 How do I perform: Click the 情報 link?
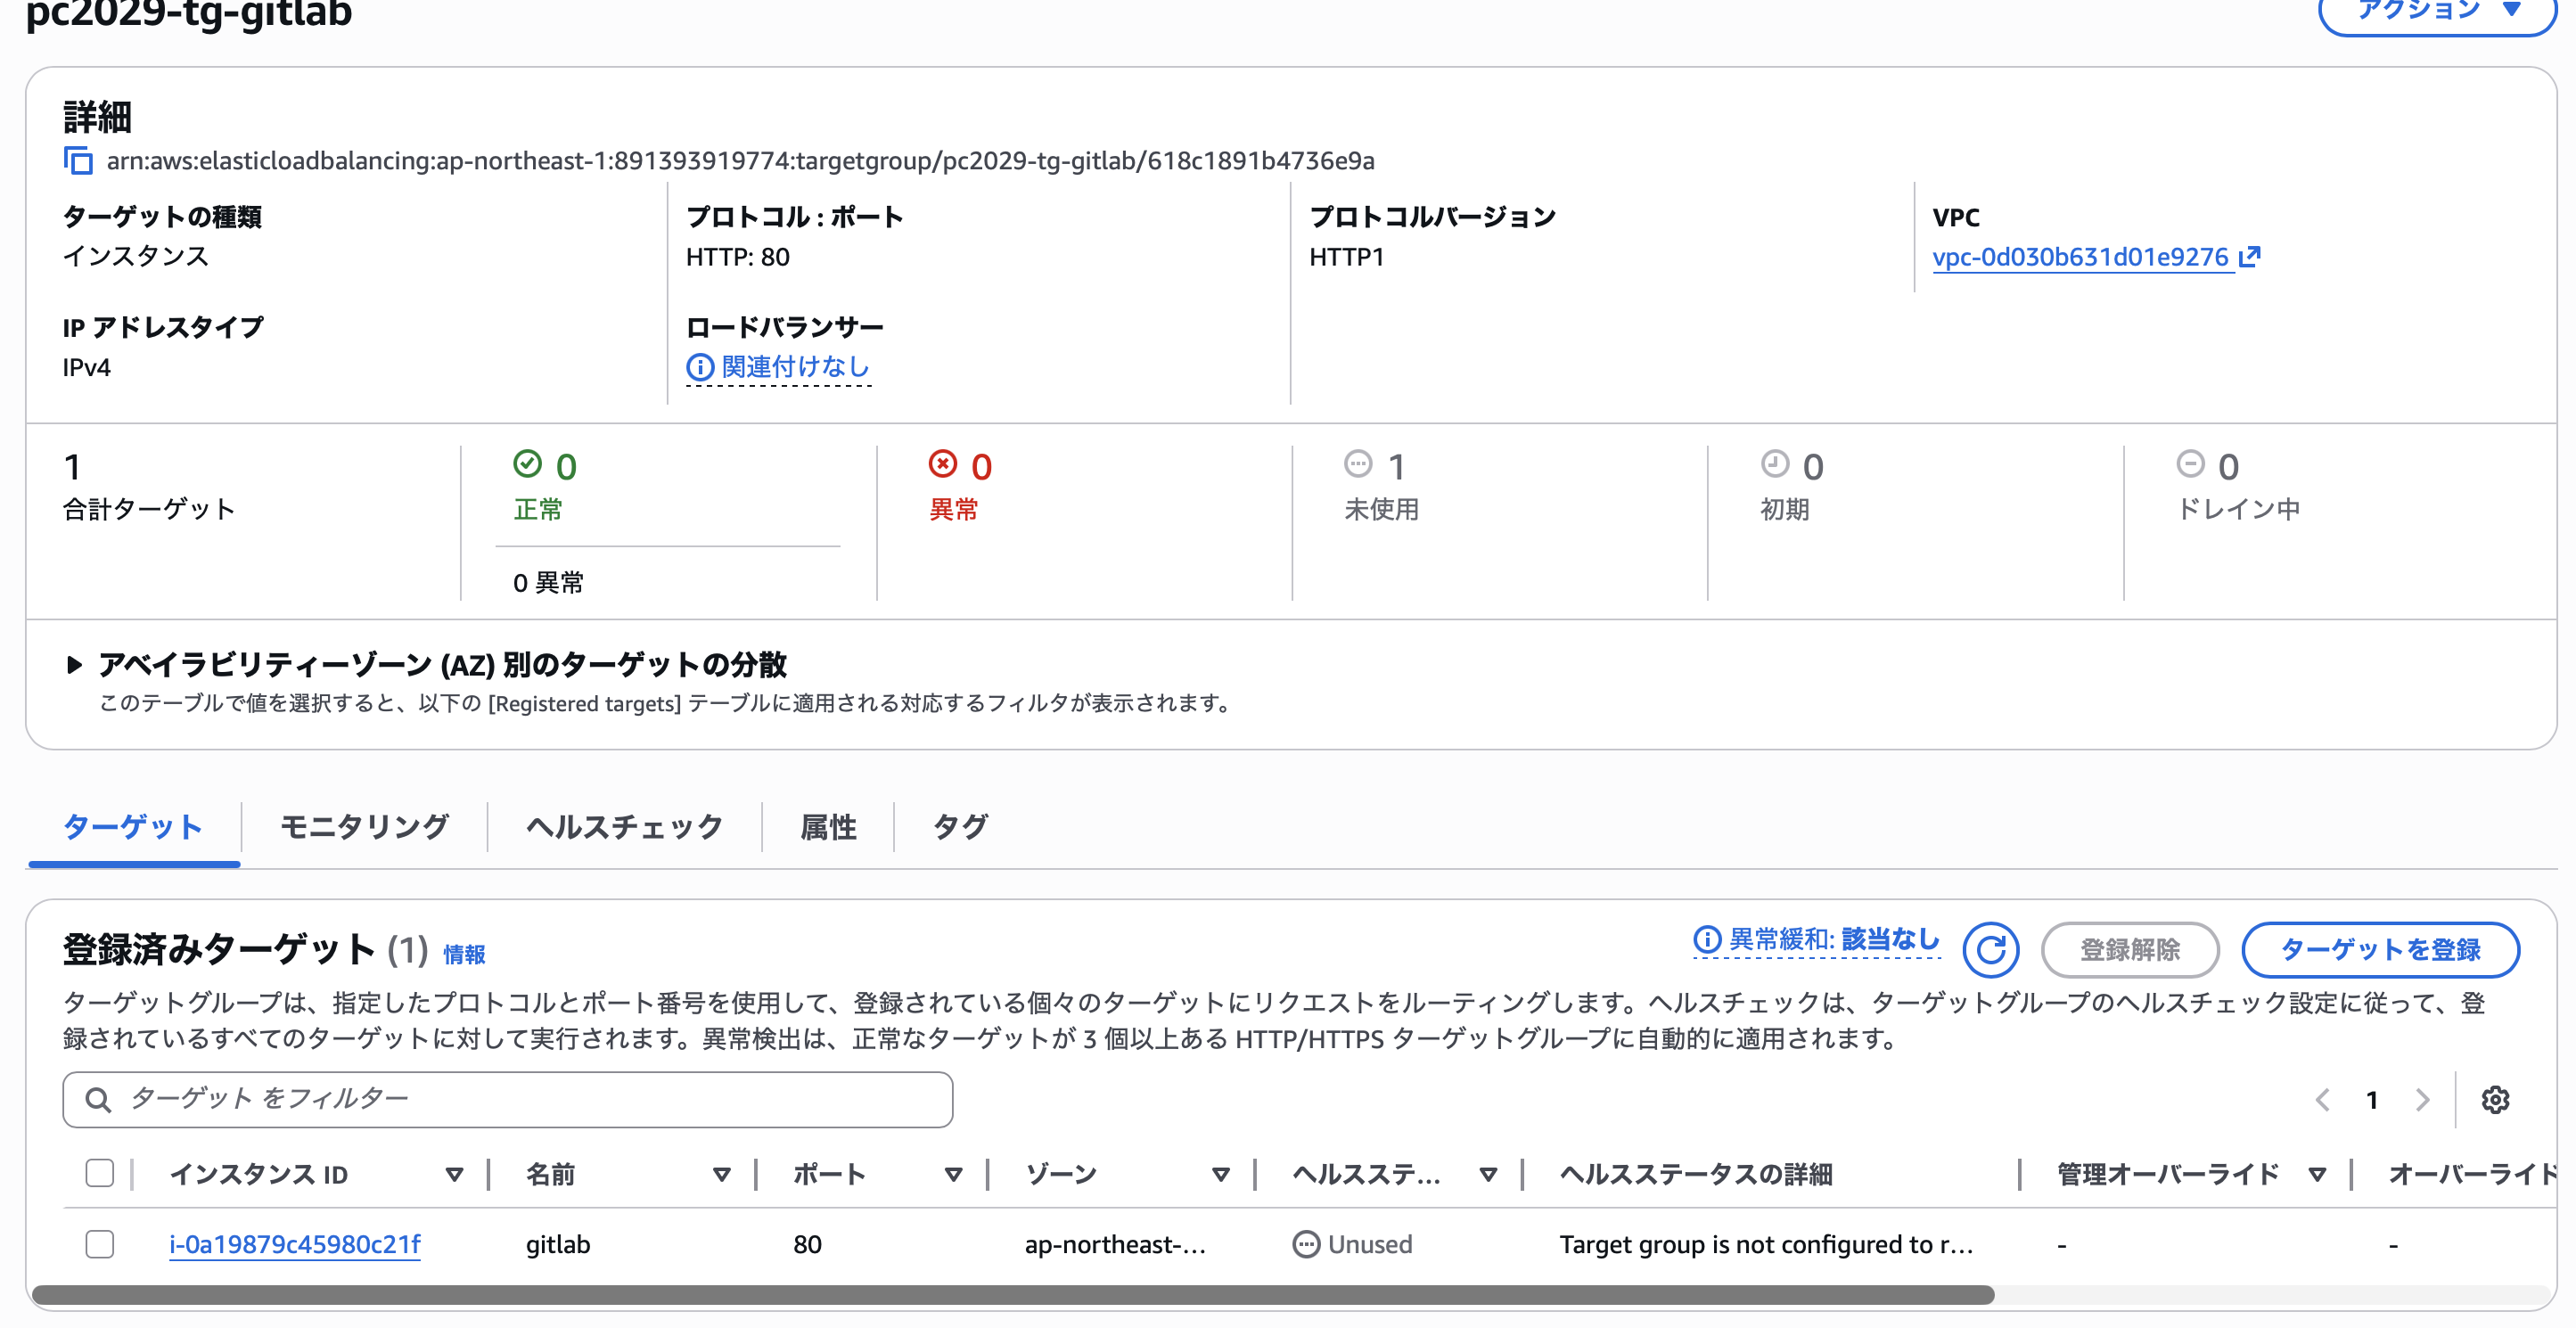pyautogui.click(x=464, y=955)
